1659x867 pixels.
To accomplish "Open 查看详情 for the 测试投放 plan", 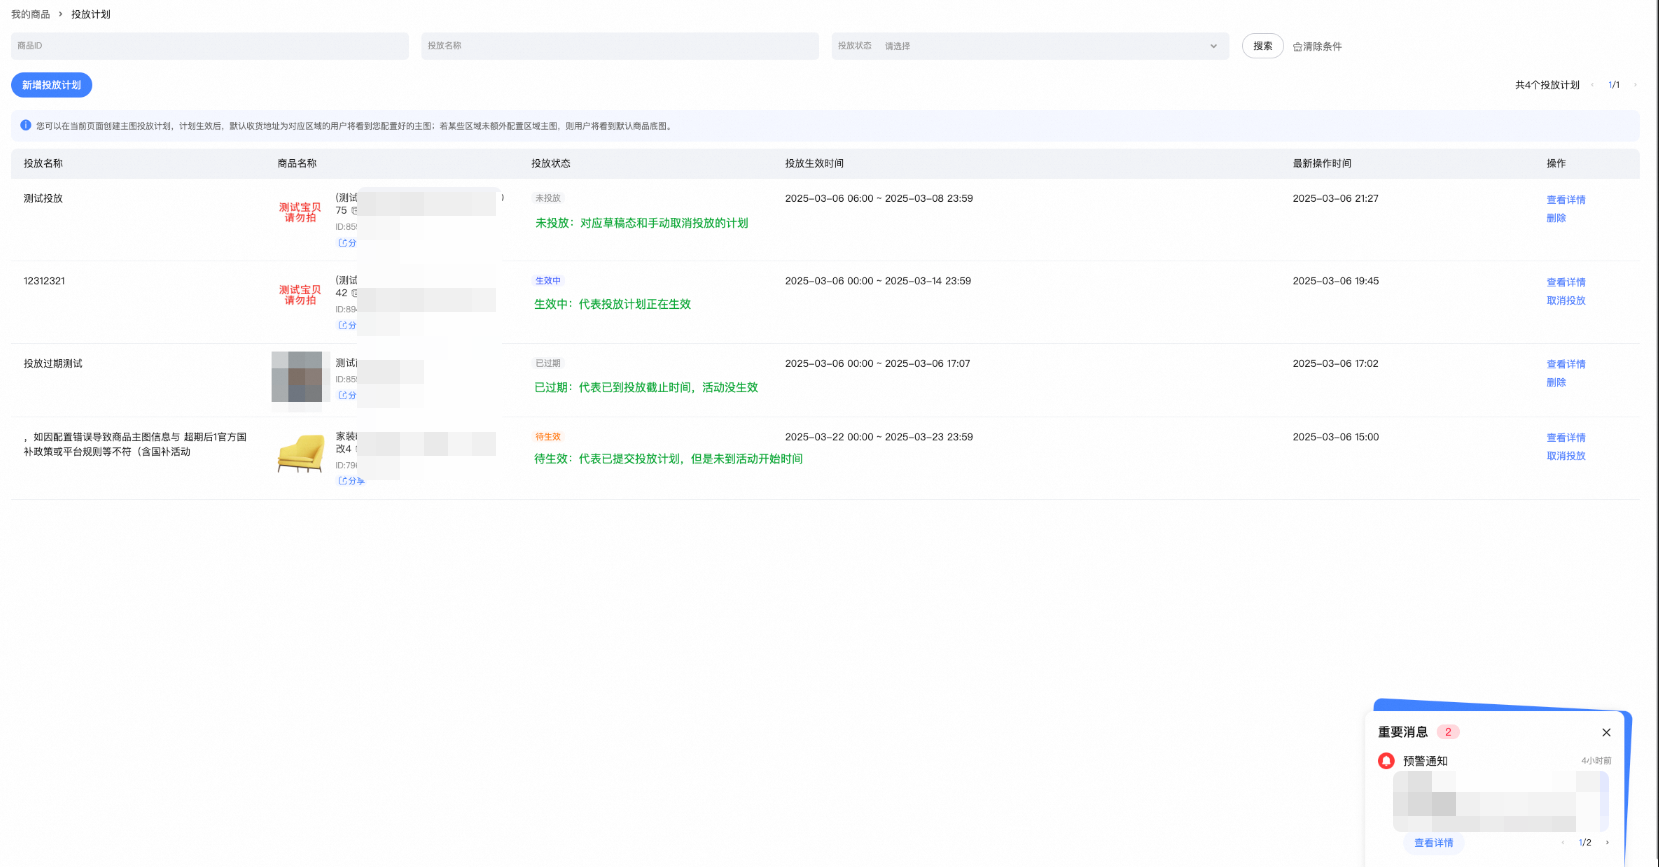I will tap(1566, 200).
